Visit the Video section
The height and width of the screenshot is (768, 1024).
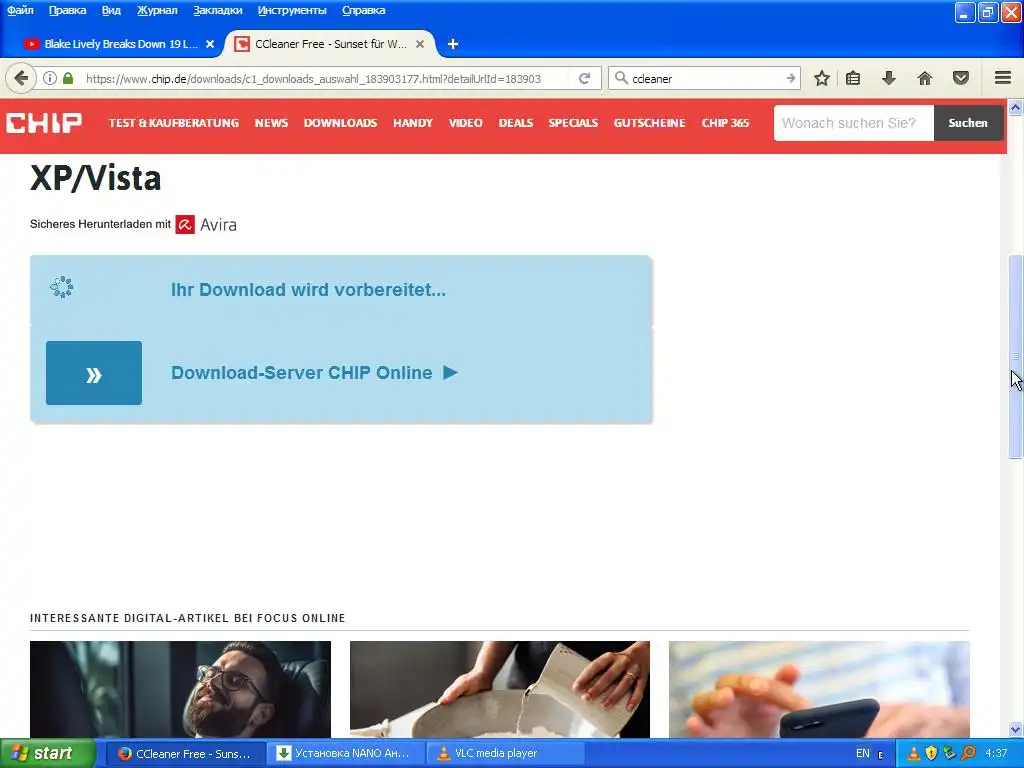pos(466,123)
